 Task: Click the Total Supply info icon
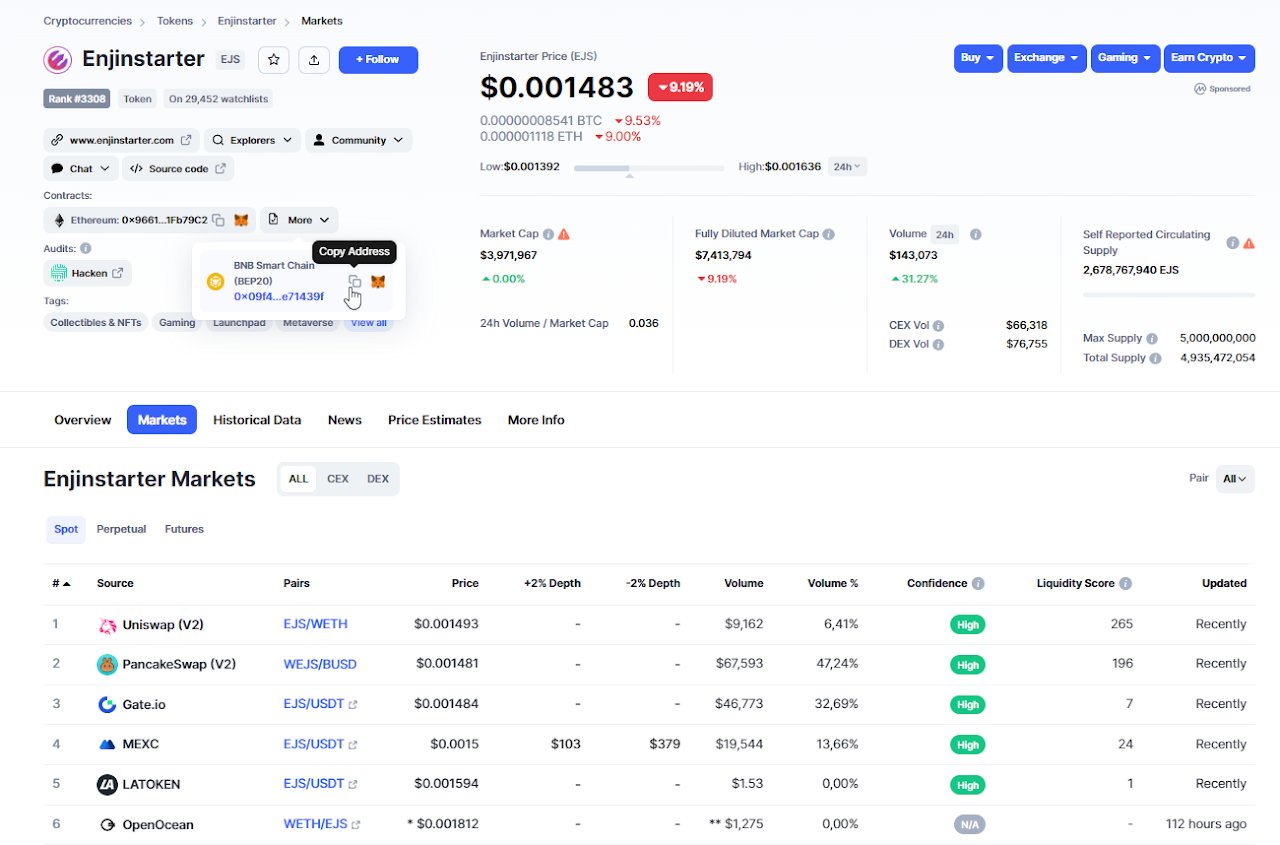tap(1155, 358)
